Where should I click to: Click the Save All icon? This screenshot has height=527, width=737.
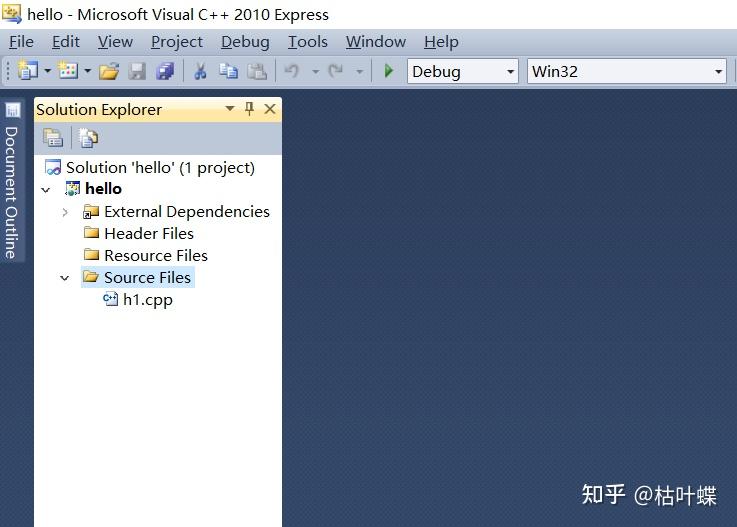(x=165, y=71)
